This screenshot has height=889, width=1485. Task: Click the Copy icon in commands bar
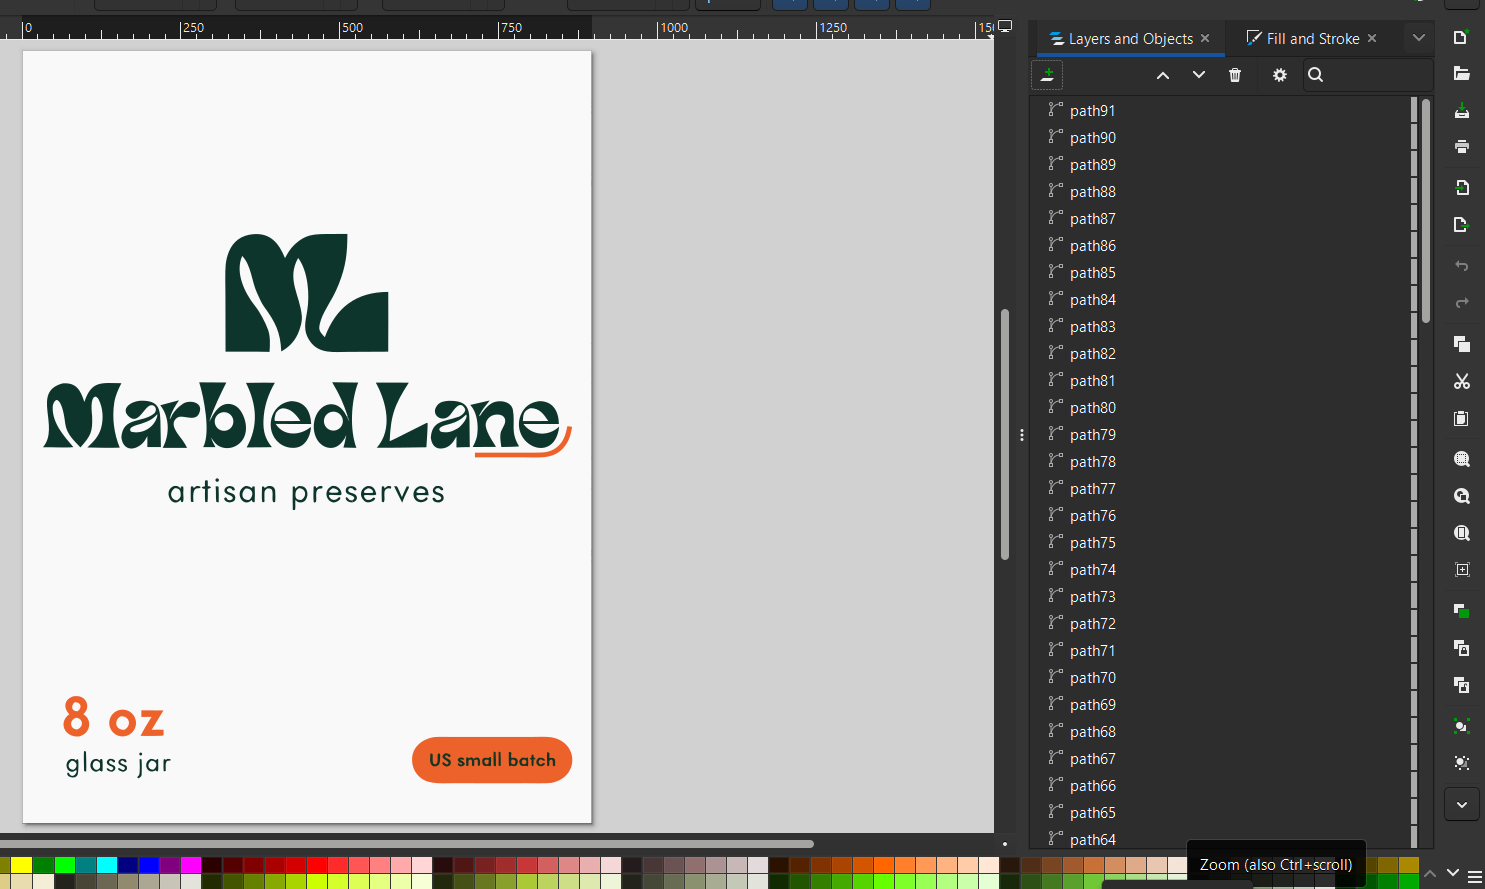1461,344
